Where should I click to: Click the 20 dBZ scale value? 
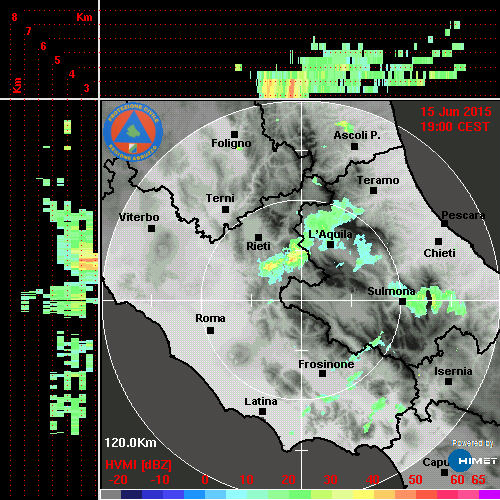pyautogui.click(x=288, y=480)
